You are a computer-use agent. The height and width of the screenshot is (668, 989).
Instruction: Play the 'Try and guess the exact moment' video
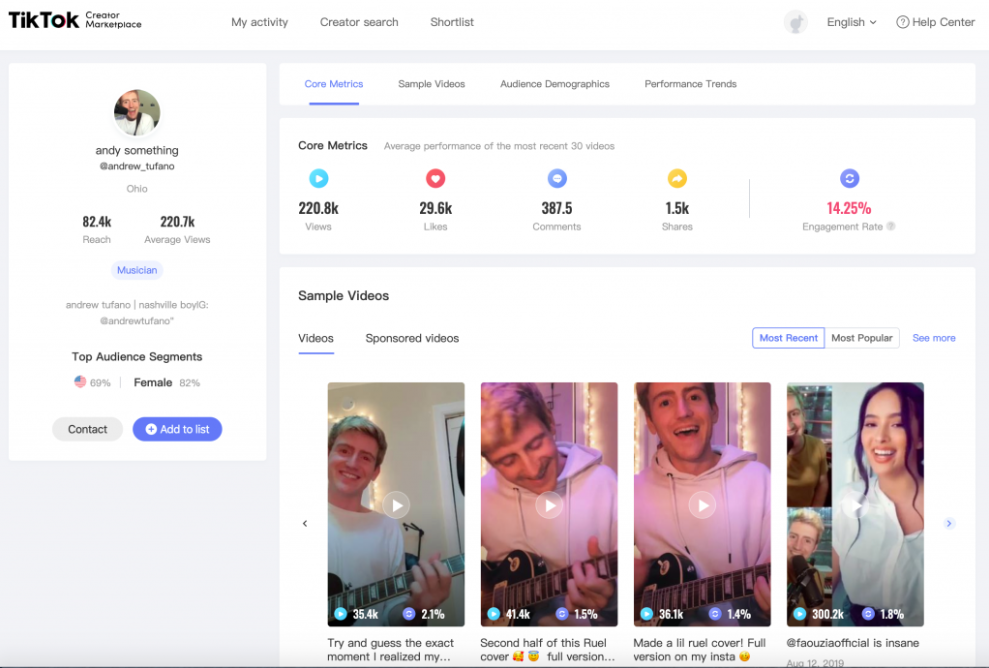pyautogui.click(x=396, y=505)
